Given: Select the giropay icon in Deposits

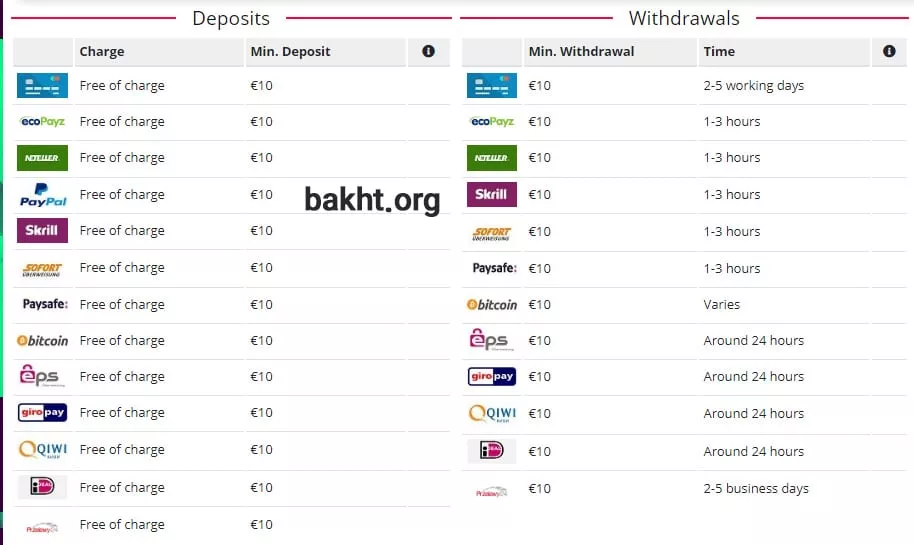Looking at the screenshot, I should (x=42, y=413).
